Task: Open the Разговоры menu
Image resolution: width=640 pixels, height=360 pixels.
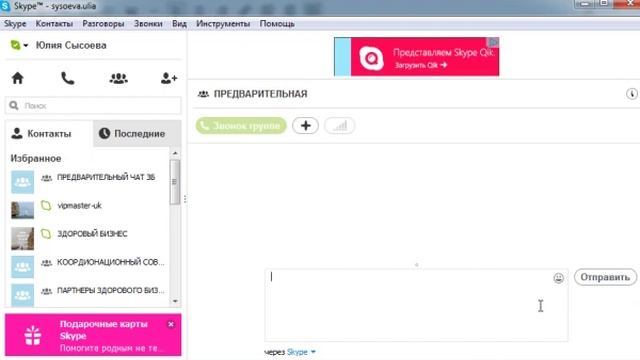Action: point(103,24)
